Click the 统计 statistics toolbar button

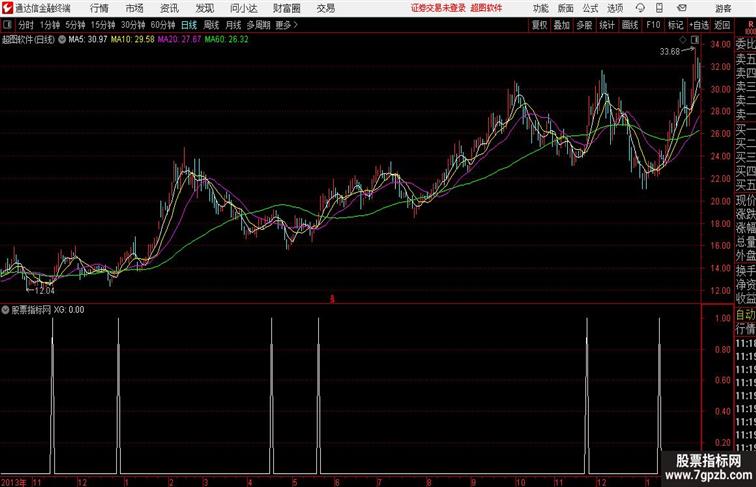click(607, 25)
